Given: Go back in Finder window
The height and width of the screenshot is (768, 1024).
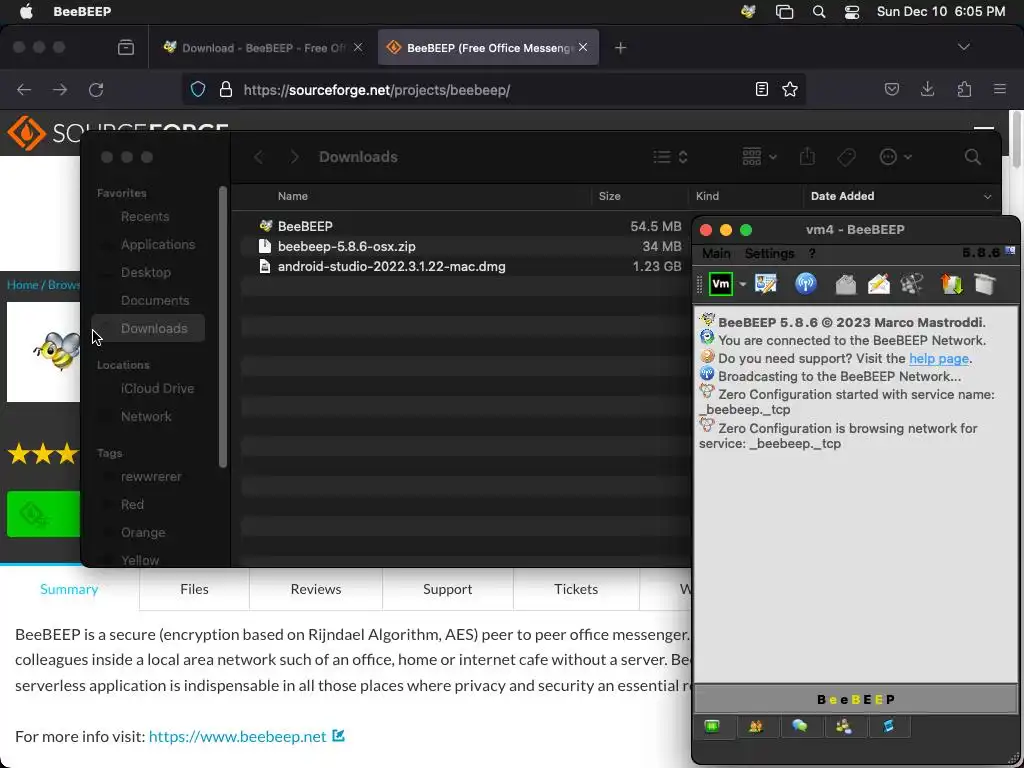Looking at the screenshot, I should pyautogui.click(x=259, y=157).
